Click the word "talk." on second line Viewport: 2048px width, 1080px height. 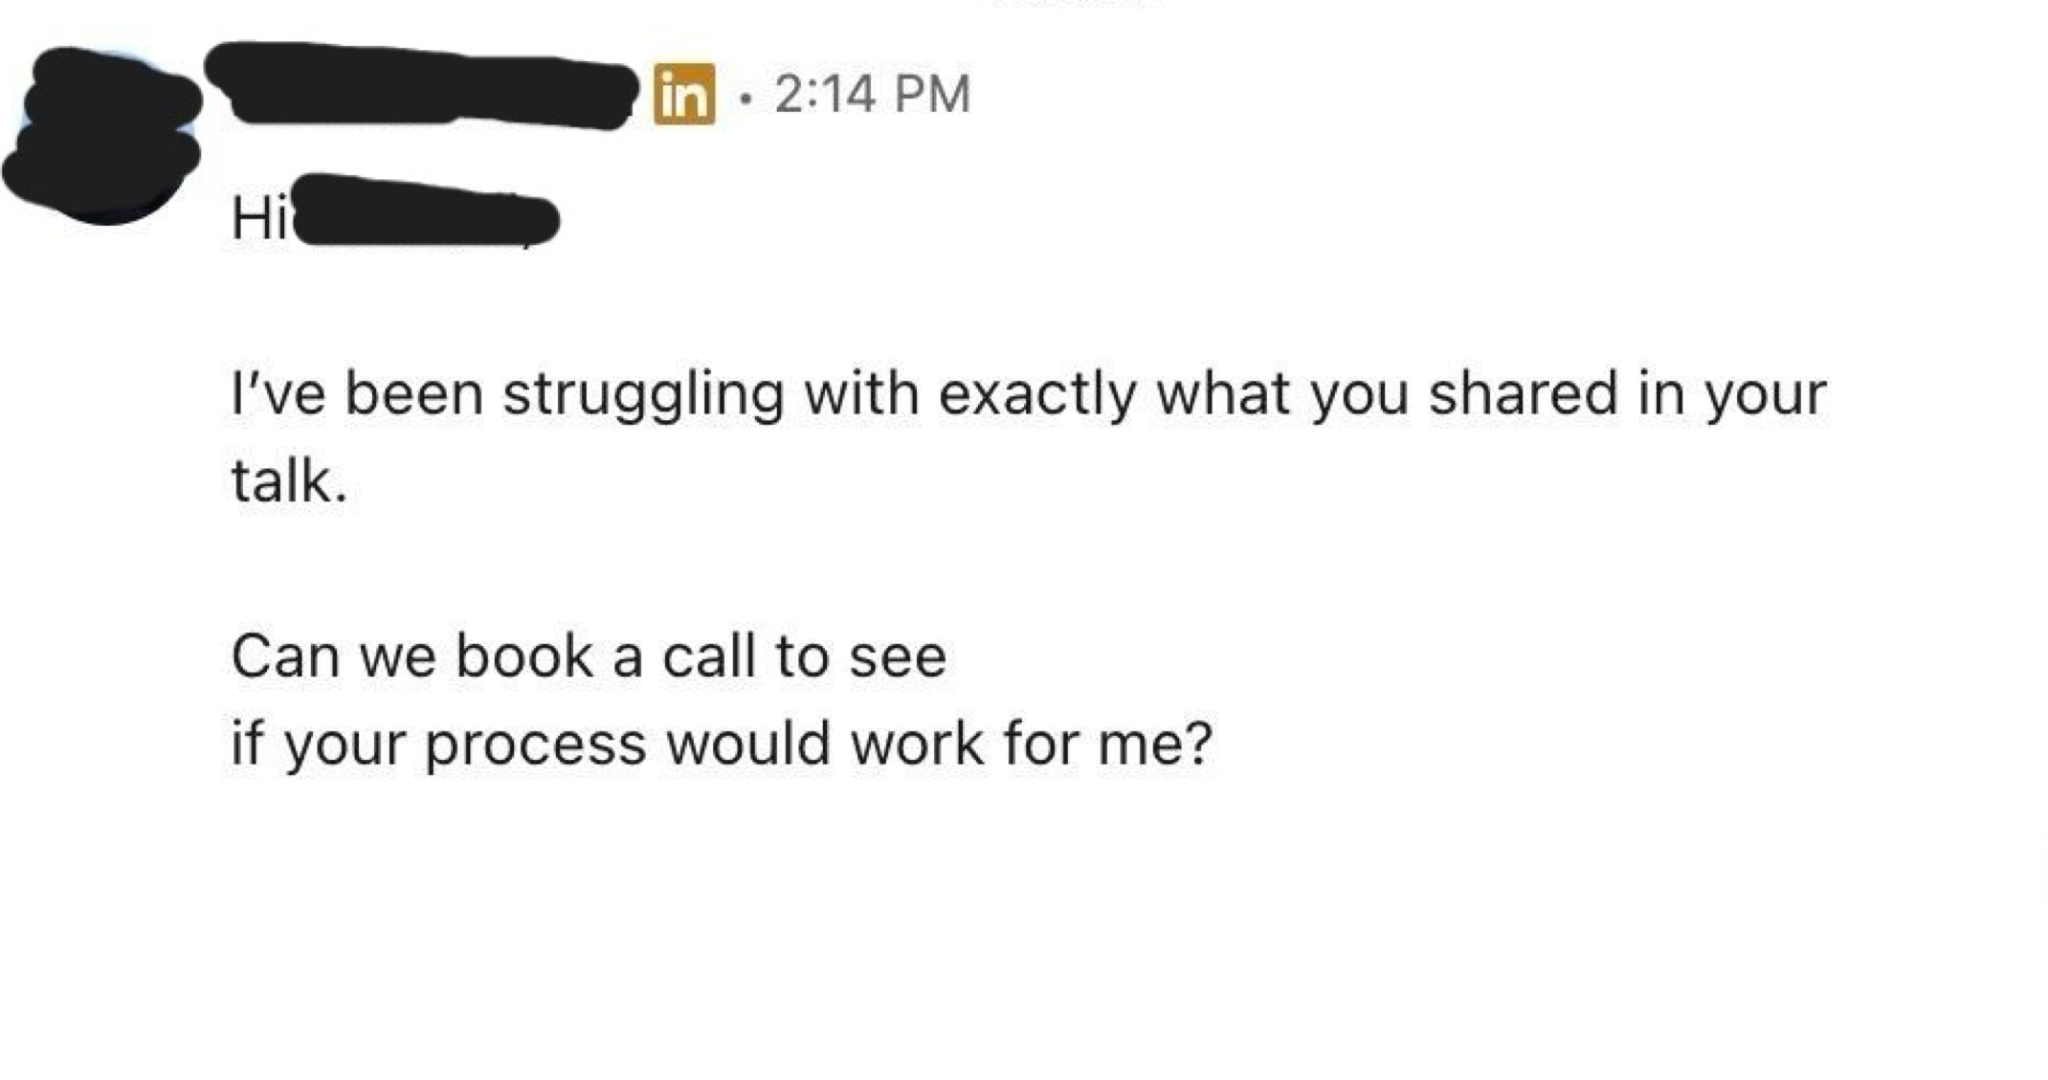click(290, 481)
